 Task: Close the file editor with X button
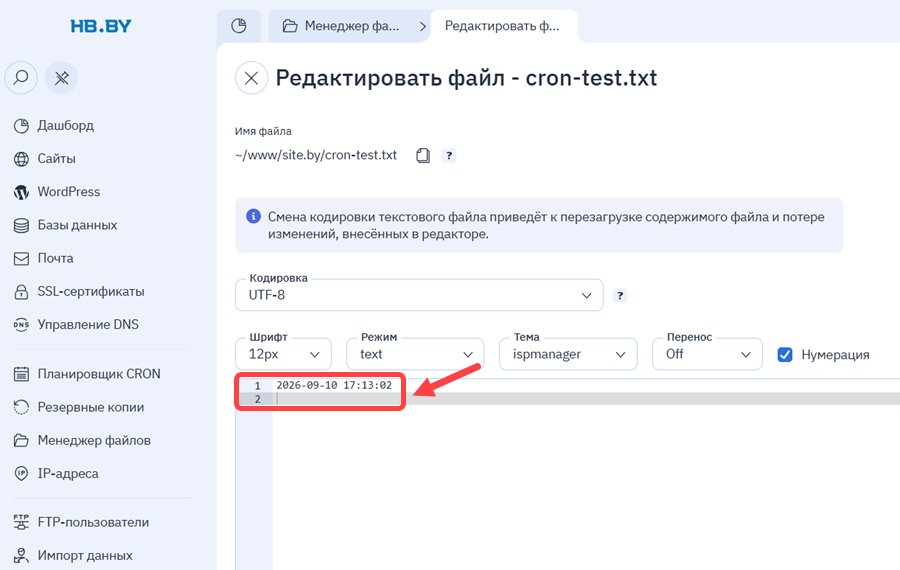(x=251, y=78)
